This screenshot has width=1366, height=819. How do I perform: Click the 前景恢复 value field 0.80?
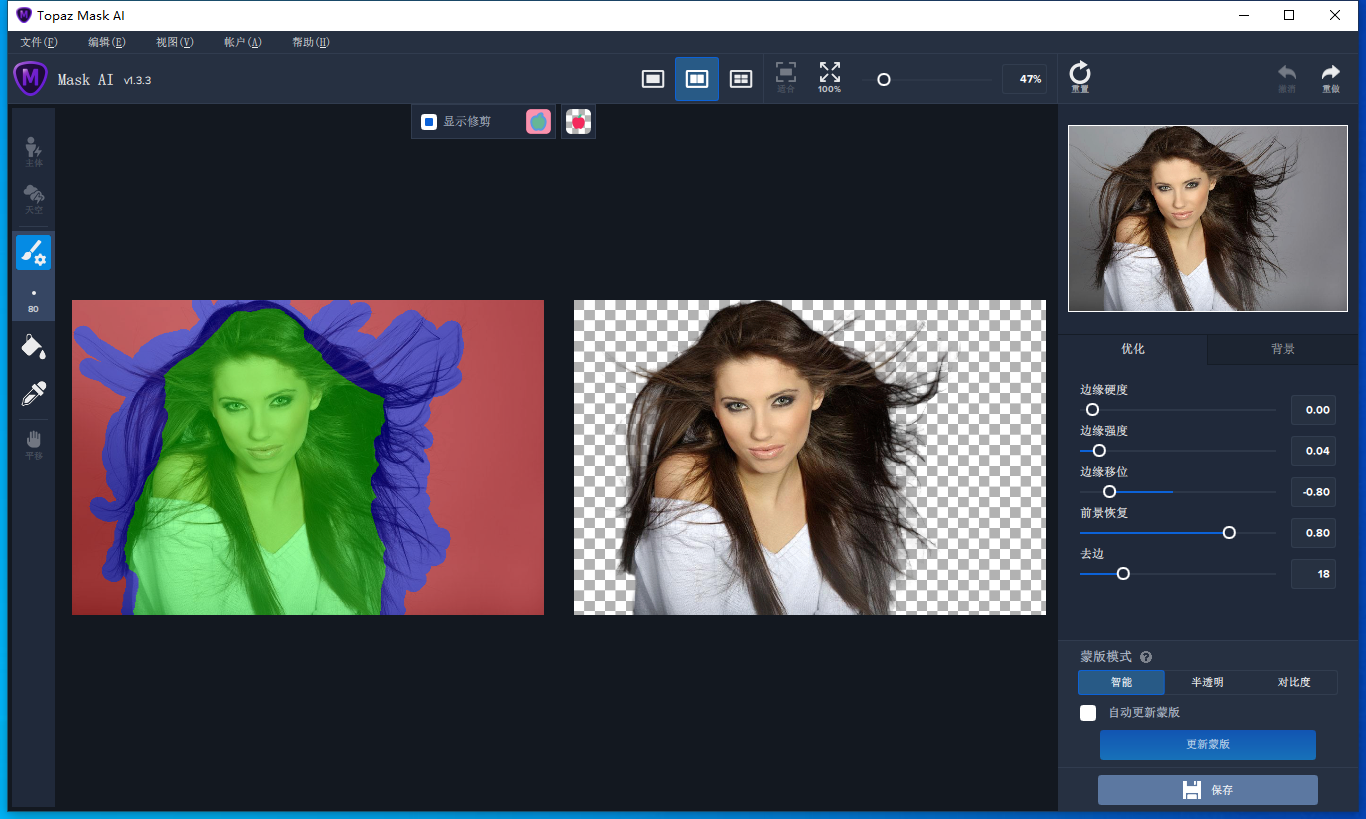pyautogui.click(x=1313, y=533)
